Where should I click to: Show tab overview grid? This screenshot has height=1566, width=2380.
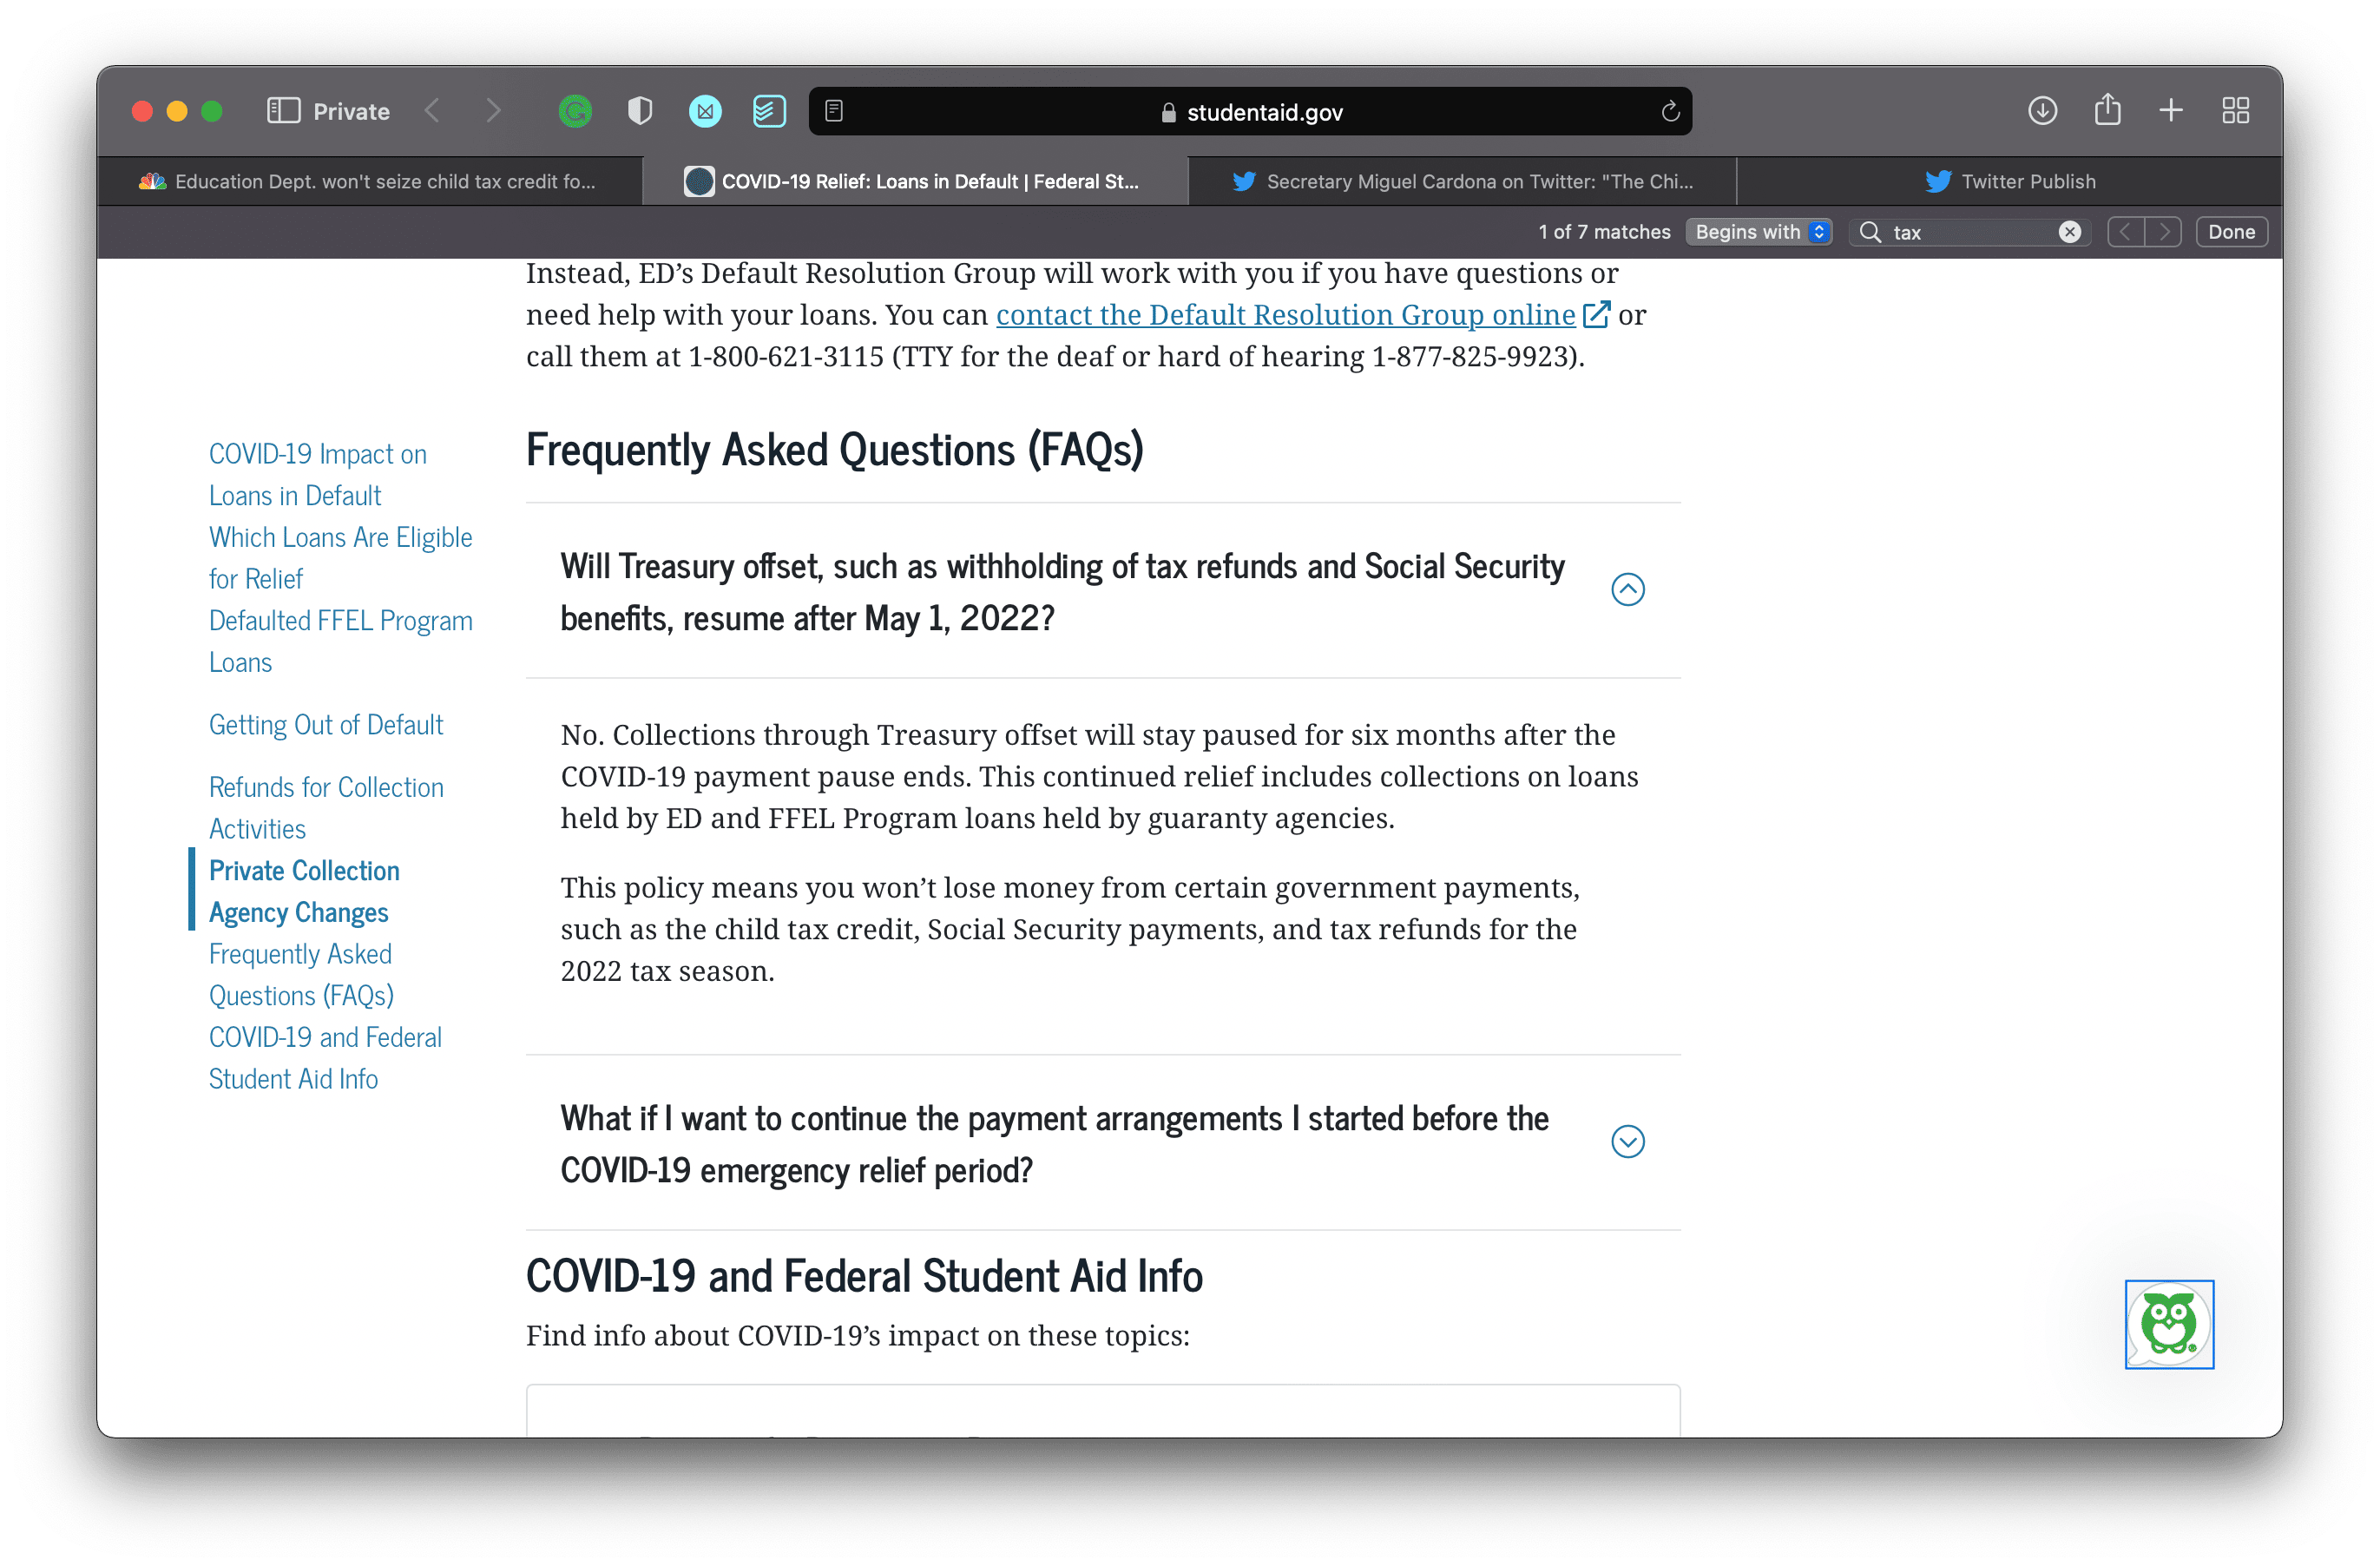click(x=2236, y=111)
